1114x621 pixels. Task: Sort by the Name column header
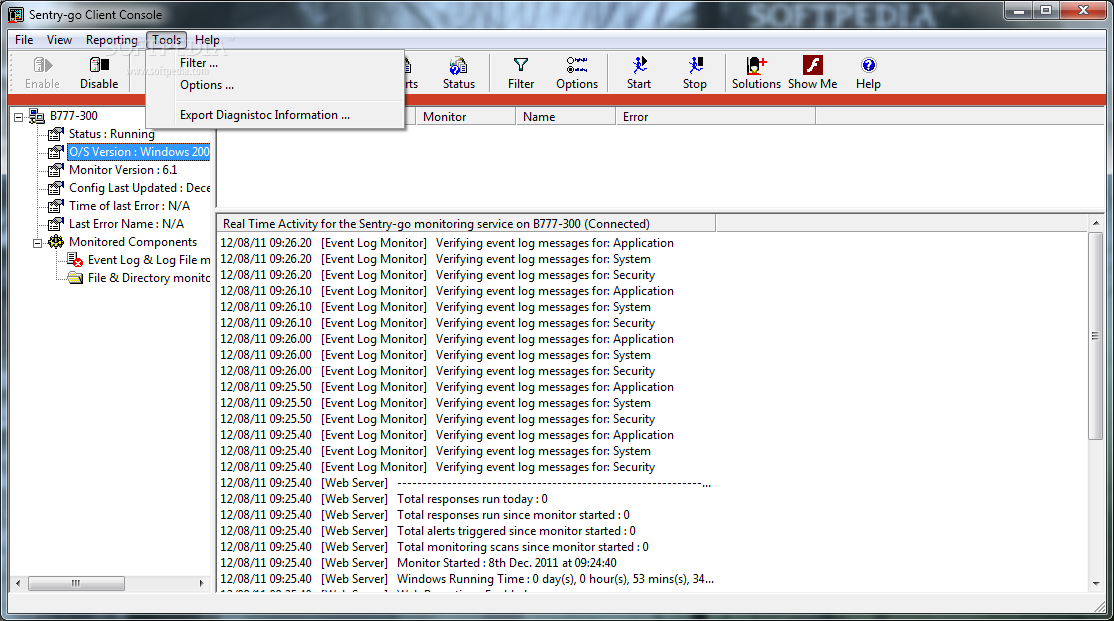[x=566, y=117]
